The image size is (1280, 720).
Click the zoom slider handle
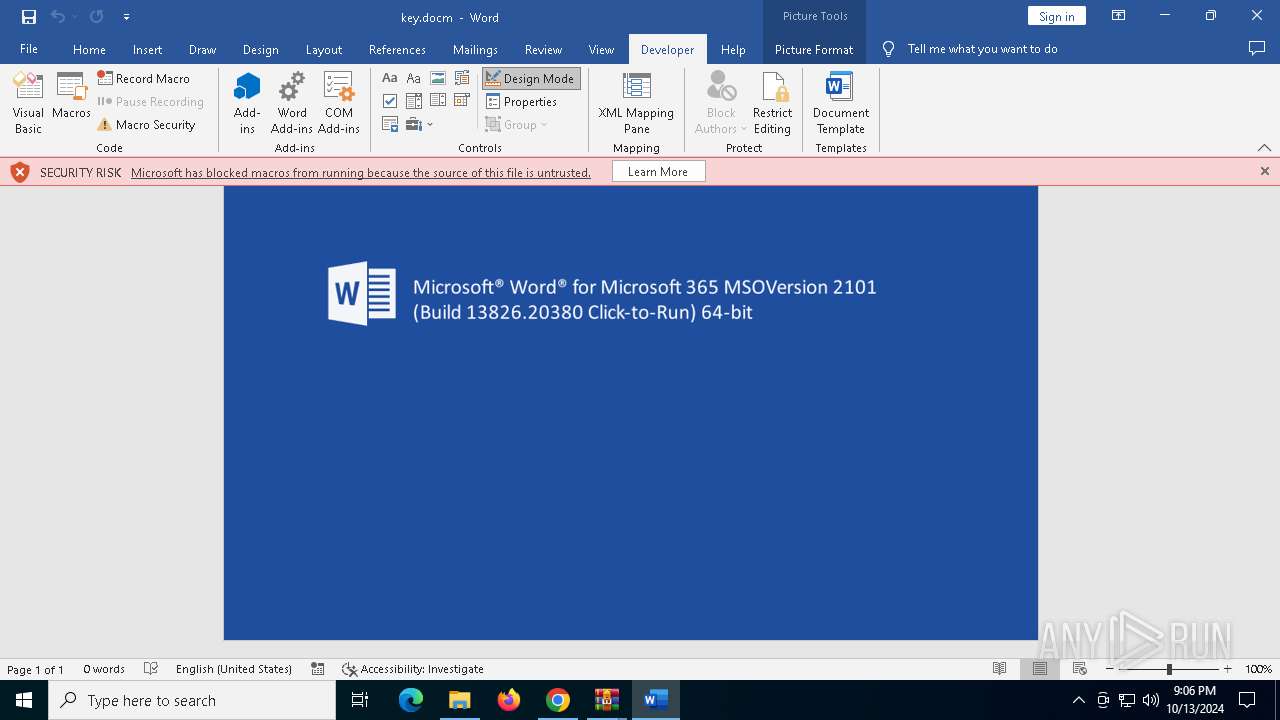1169,669
